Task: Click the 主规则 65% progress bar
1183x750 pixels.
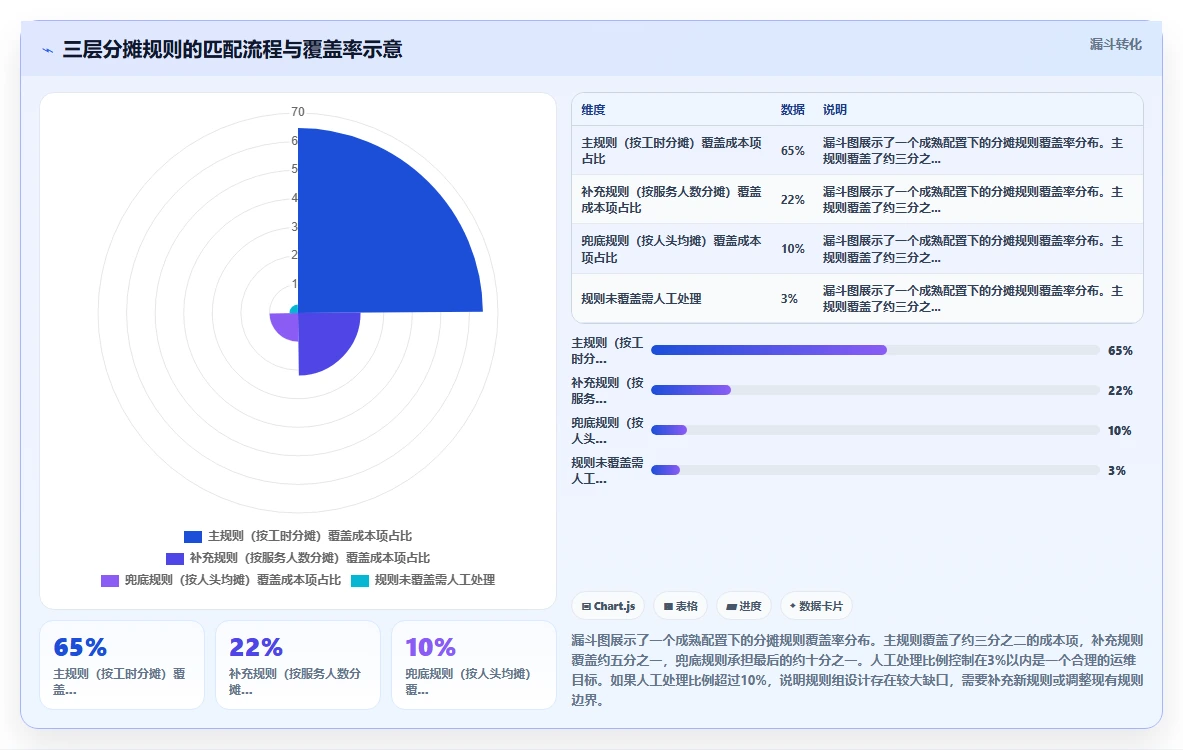Action: [875, 350]
